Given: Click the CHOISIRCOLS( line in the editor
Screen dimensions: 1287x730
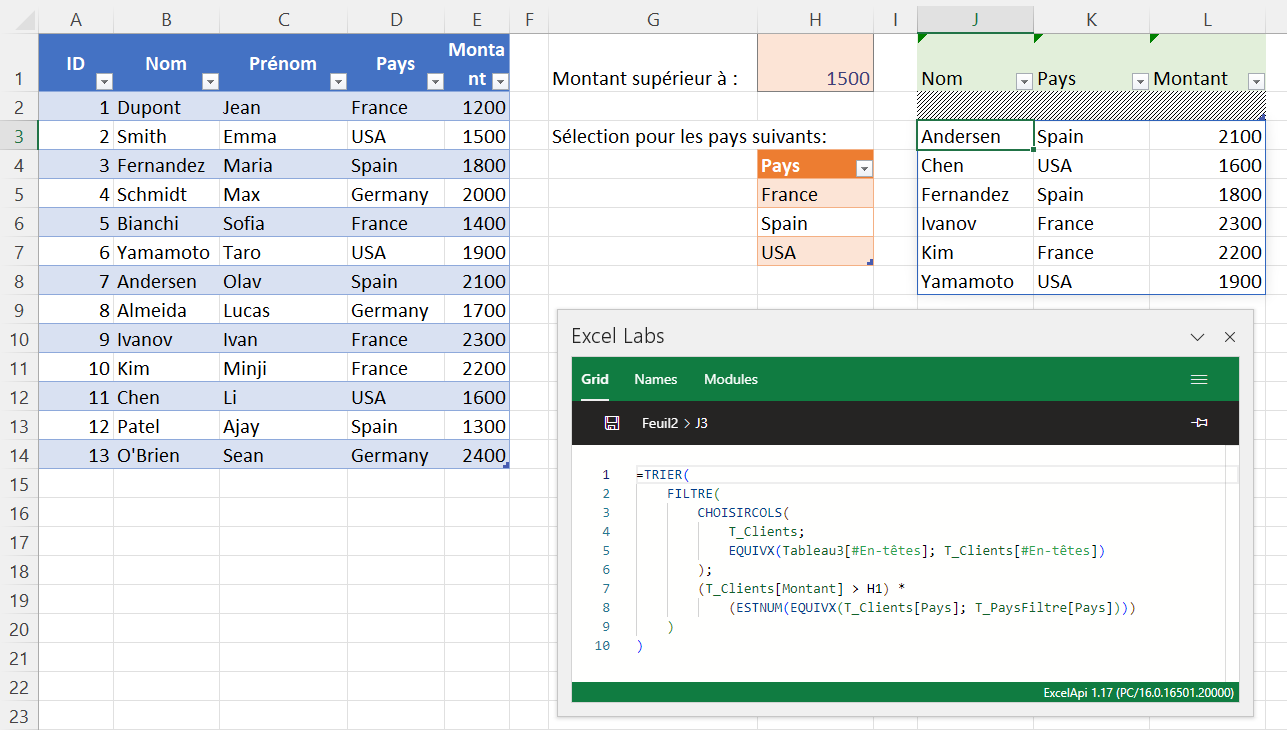Looking at the screenshot, I should point(743,512).
